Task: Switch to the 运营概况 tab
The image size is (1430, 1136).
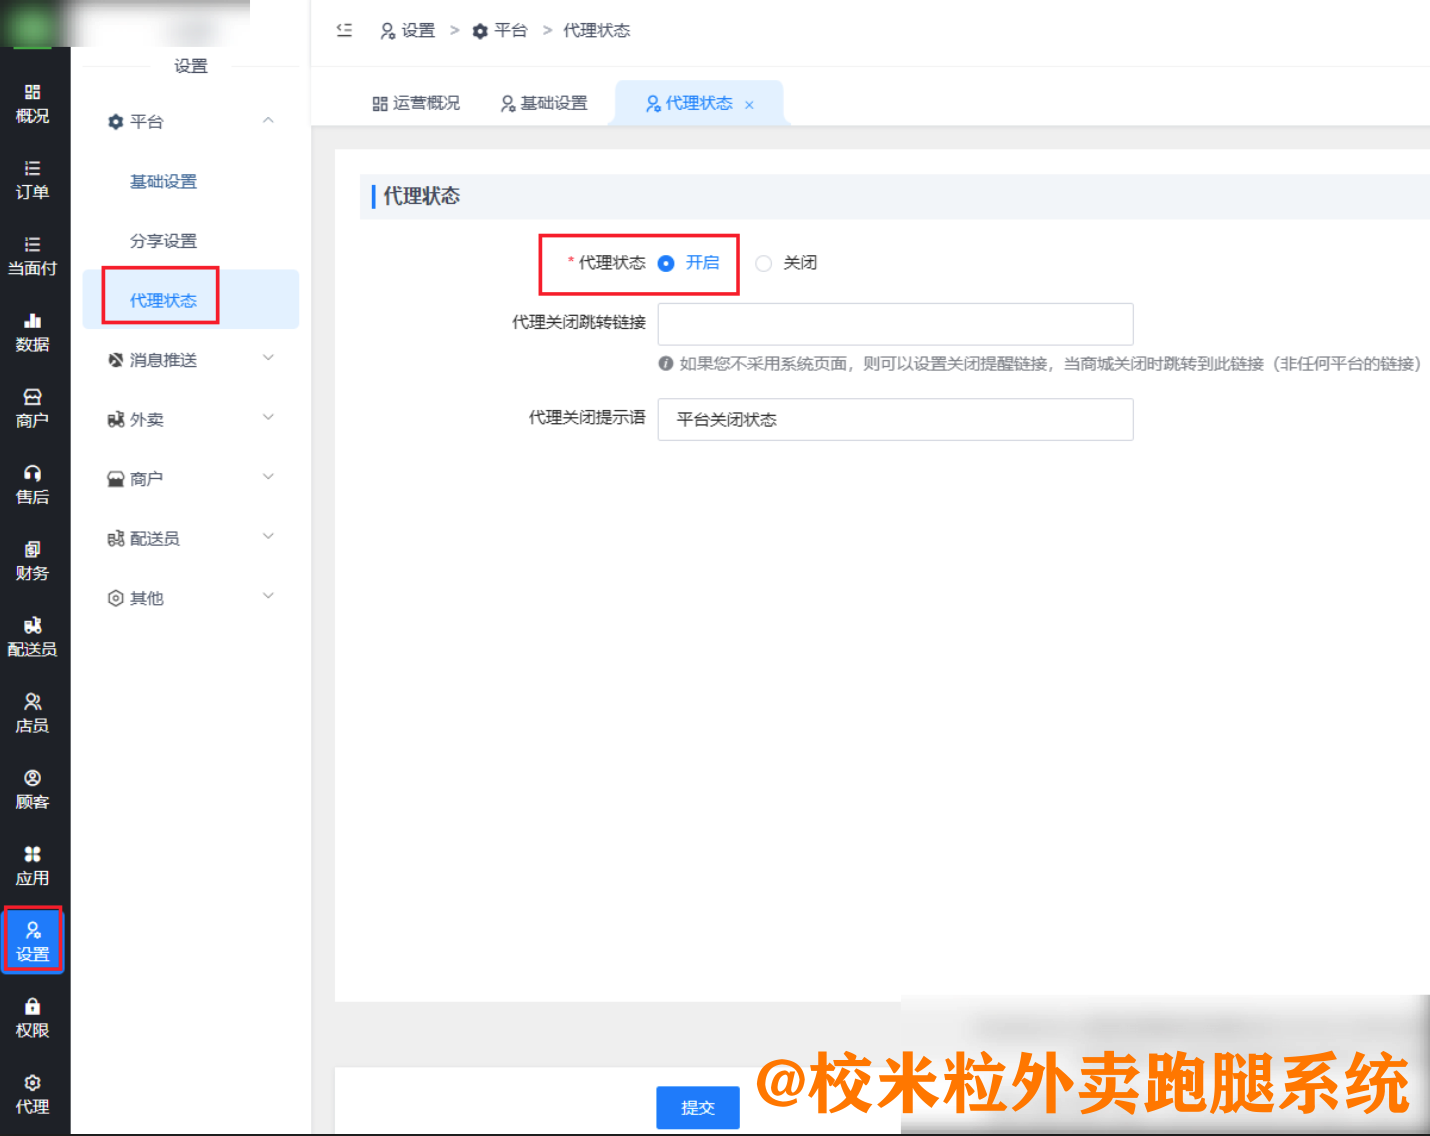Action: [x=417, y=102]
